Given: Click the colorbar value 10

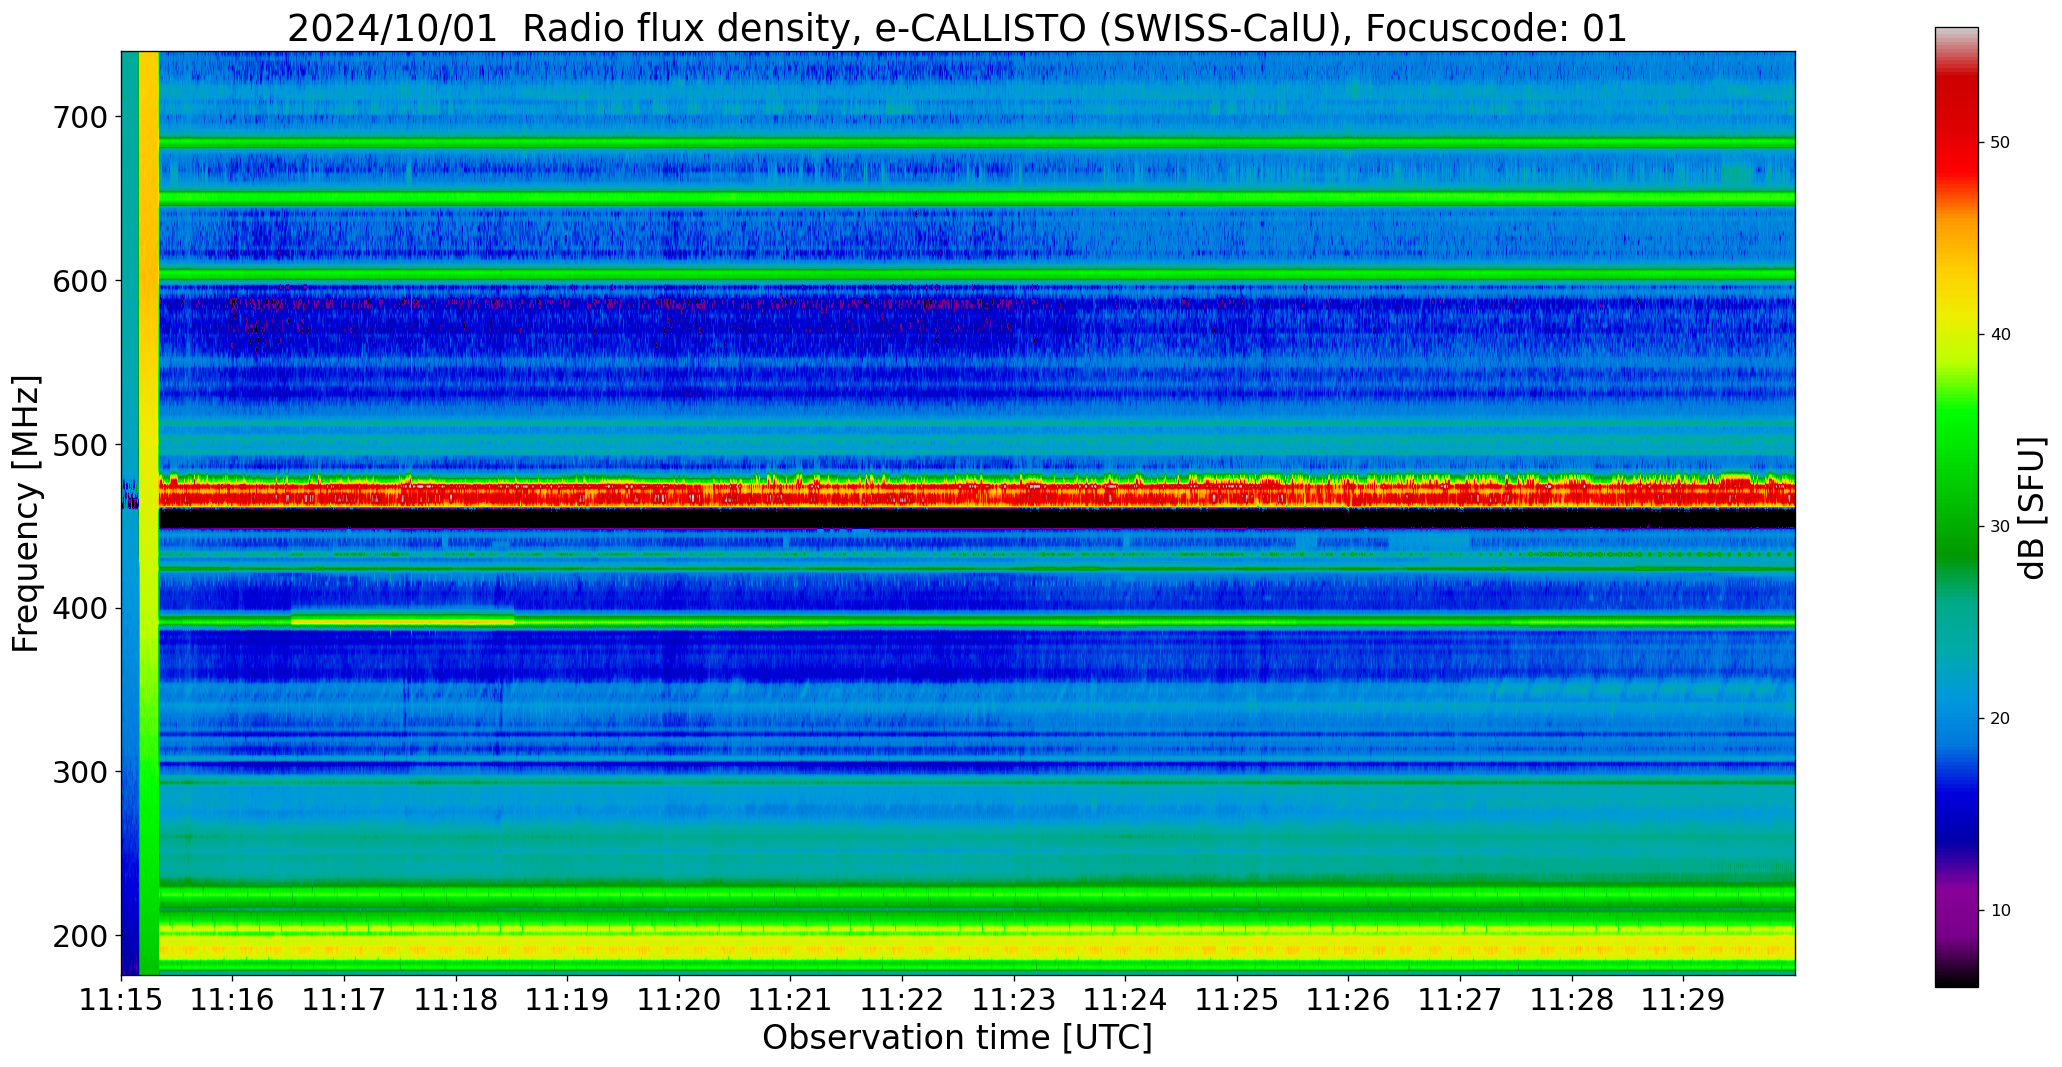Looking at the screenshot, I should (2000, 911).
